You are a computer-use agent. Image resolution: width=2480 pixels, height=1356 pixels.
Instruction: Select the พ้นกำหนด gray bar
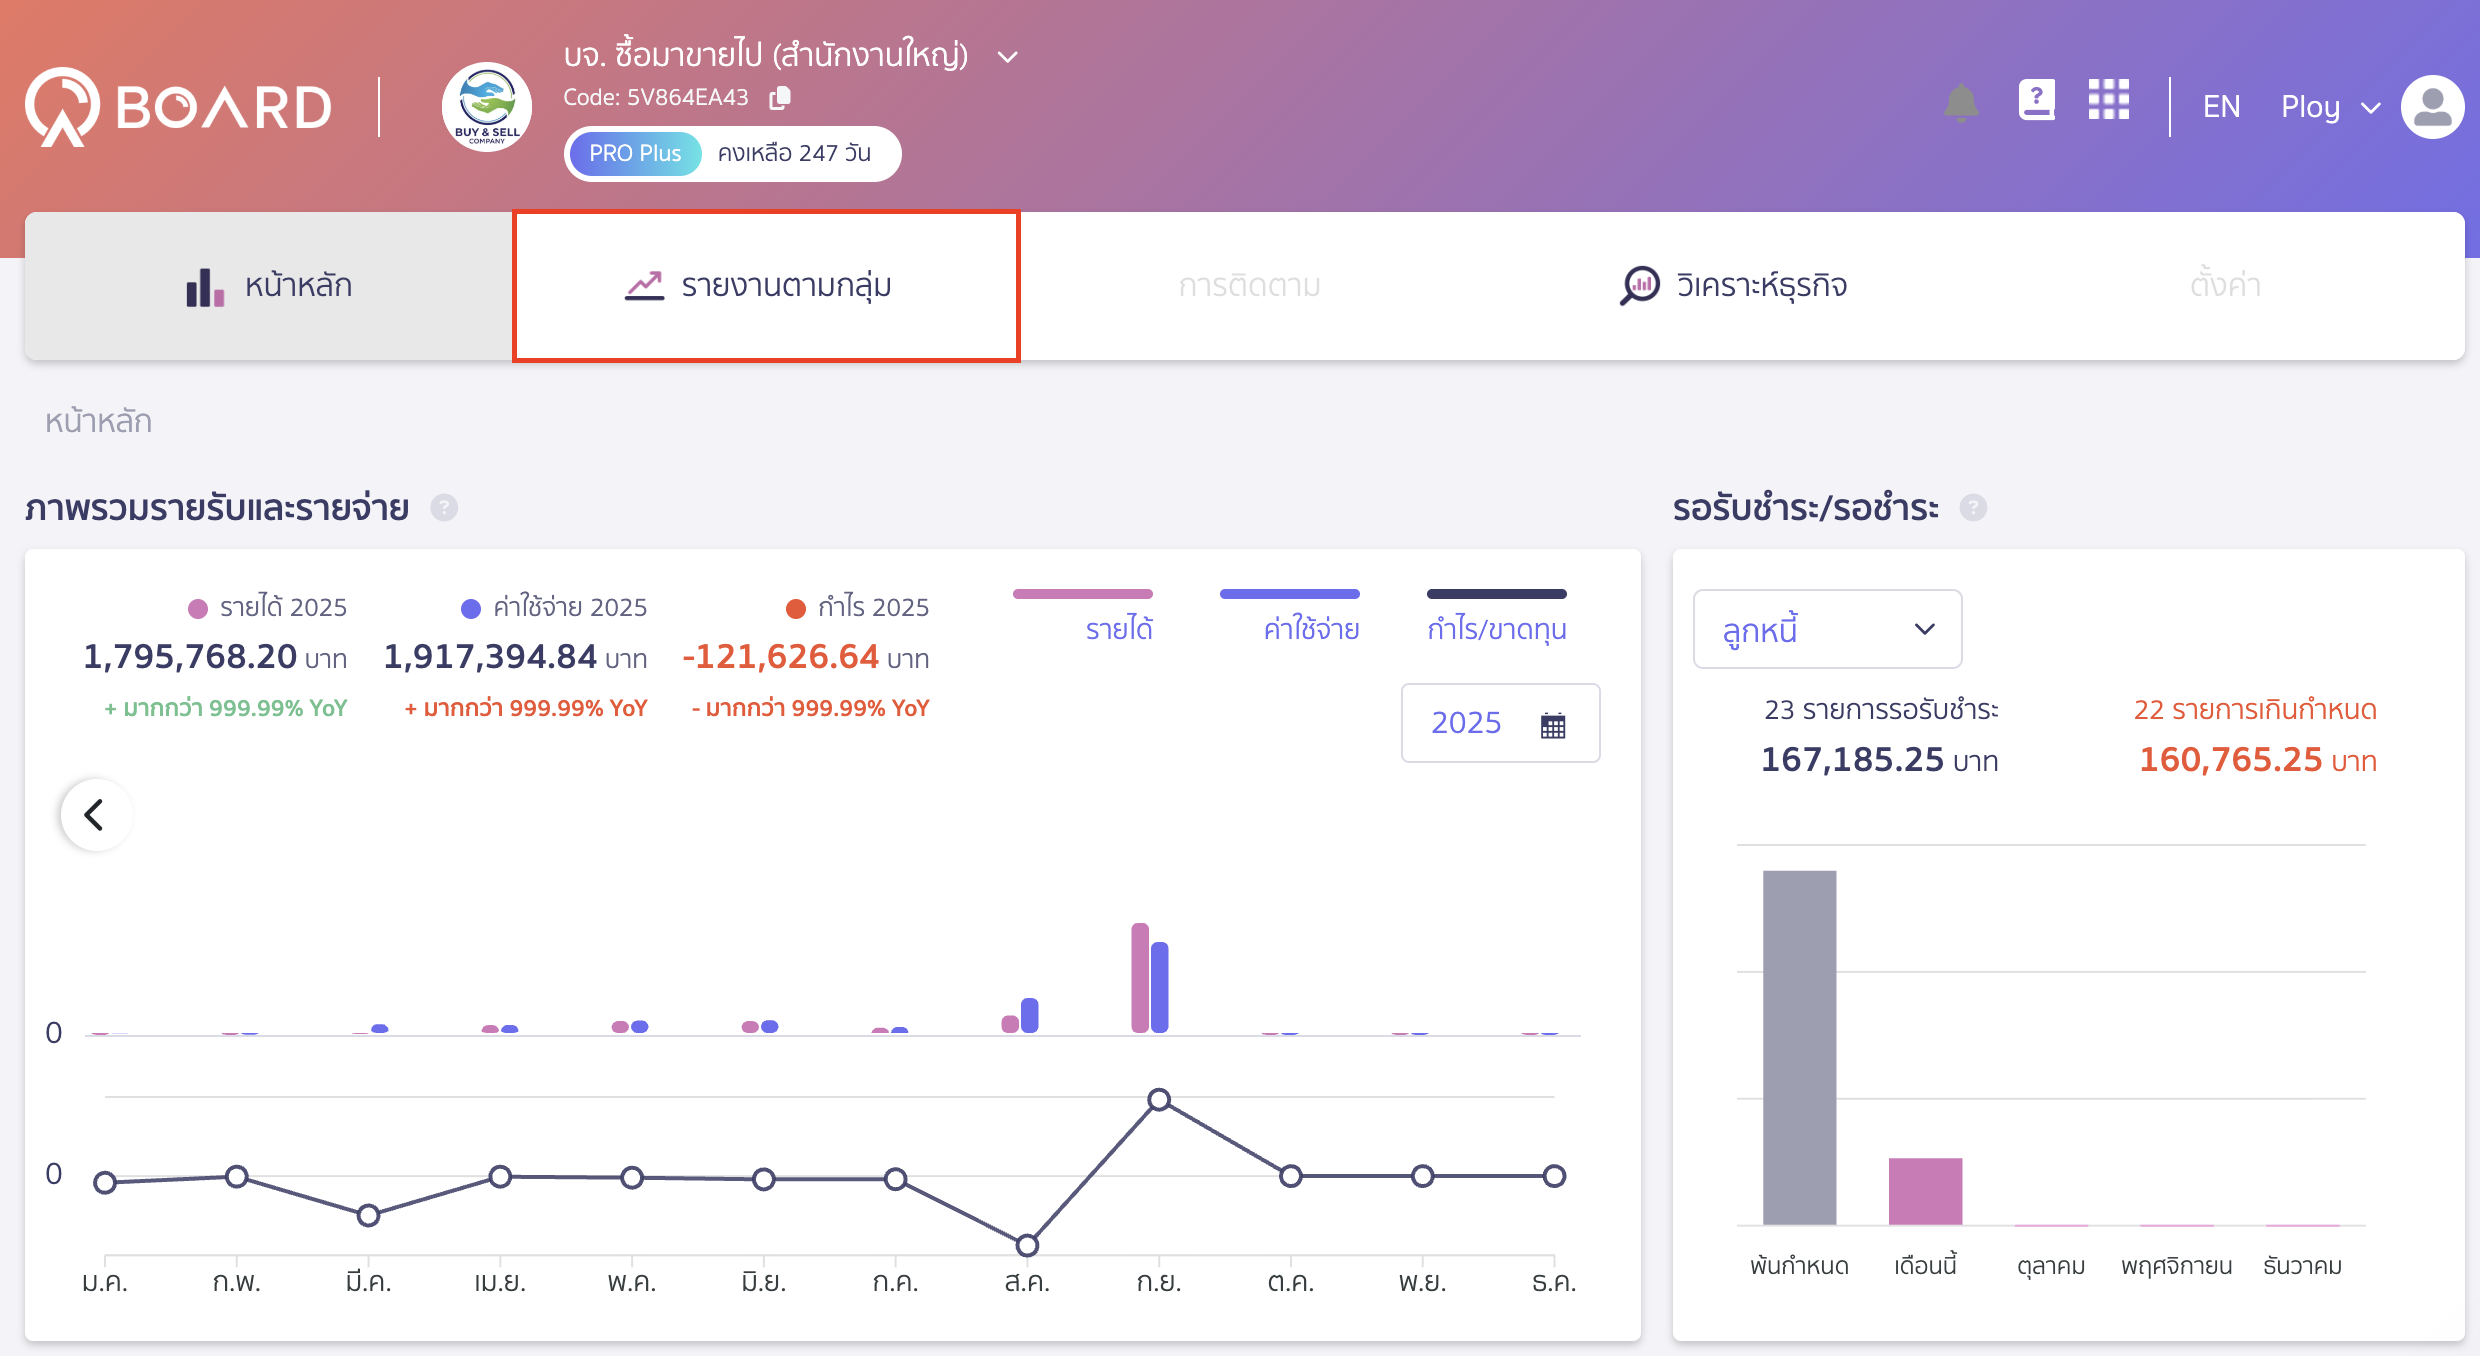point(1800,1050)
